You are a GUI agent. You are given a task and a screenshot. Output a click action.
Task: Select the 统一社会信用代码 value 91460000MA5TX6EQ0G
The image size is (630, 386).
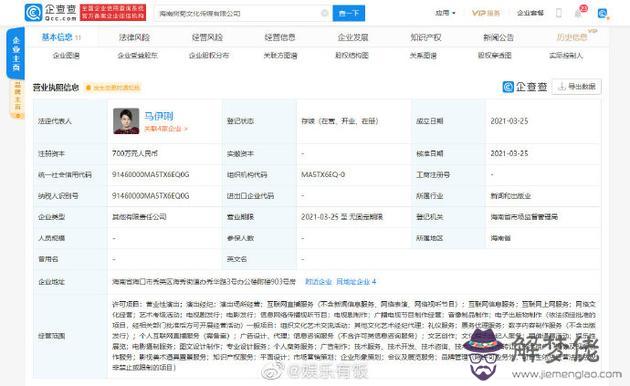coord(150,175)
